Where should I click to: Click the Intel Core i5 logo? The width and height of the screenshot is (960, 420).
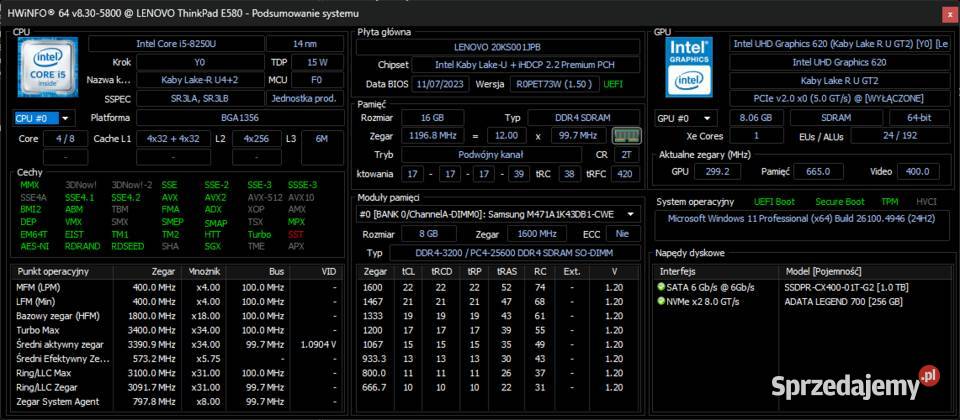(48, 67)
